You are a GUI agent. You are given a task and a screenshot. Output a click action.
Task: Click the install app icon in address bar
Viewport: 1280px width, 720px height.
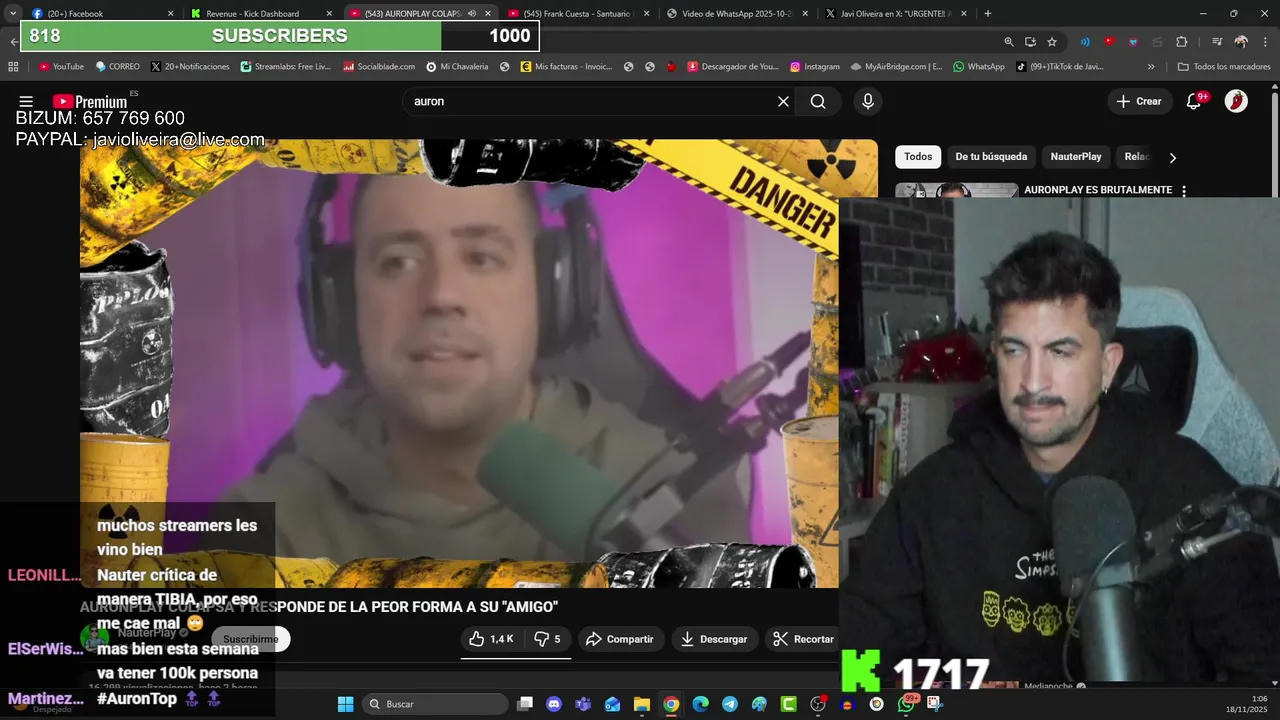[1030, 42]
